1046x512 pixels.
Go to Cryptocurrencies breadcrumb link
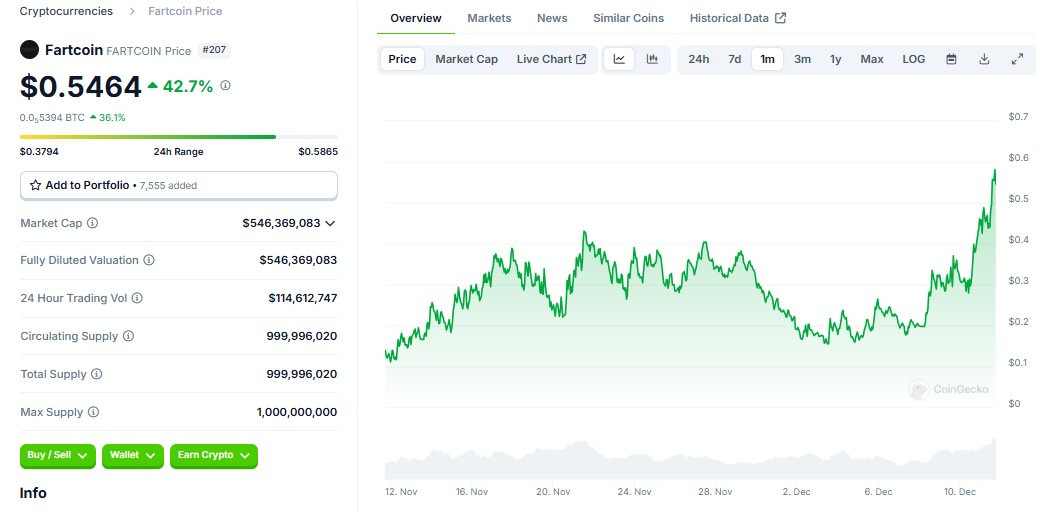point(66,11)
